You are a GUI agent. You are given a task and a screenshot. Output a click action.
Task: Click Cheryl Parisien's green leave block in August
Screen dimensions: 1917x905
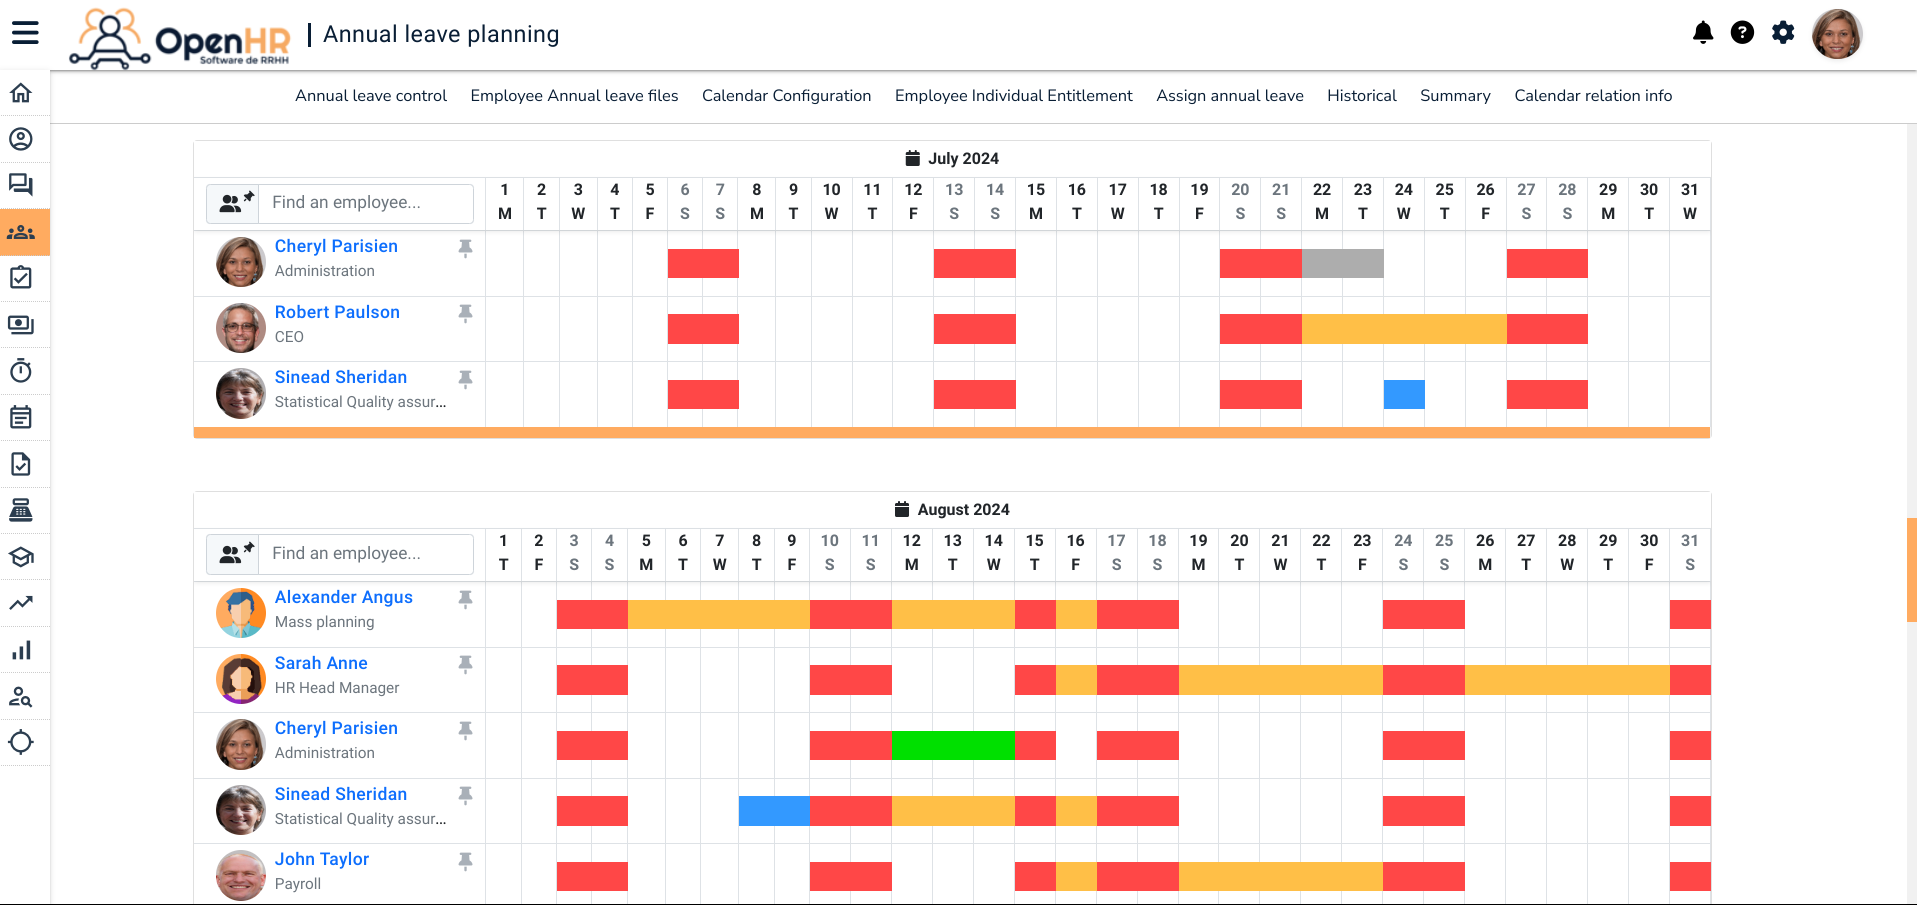pos(952,746)
